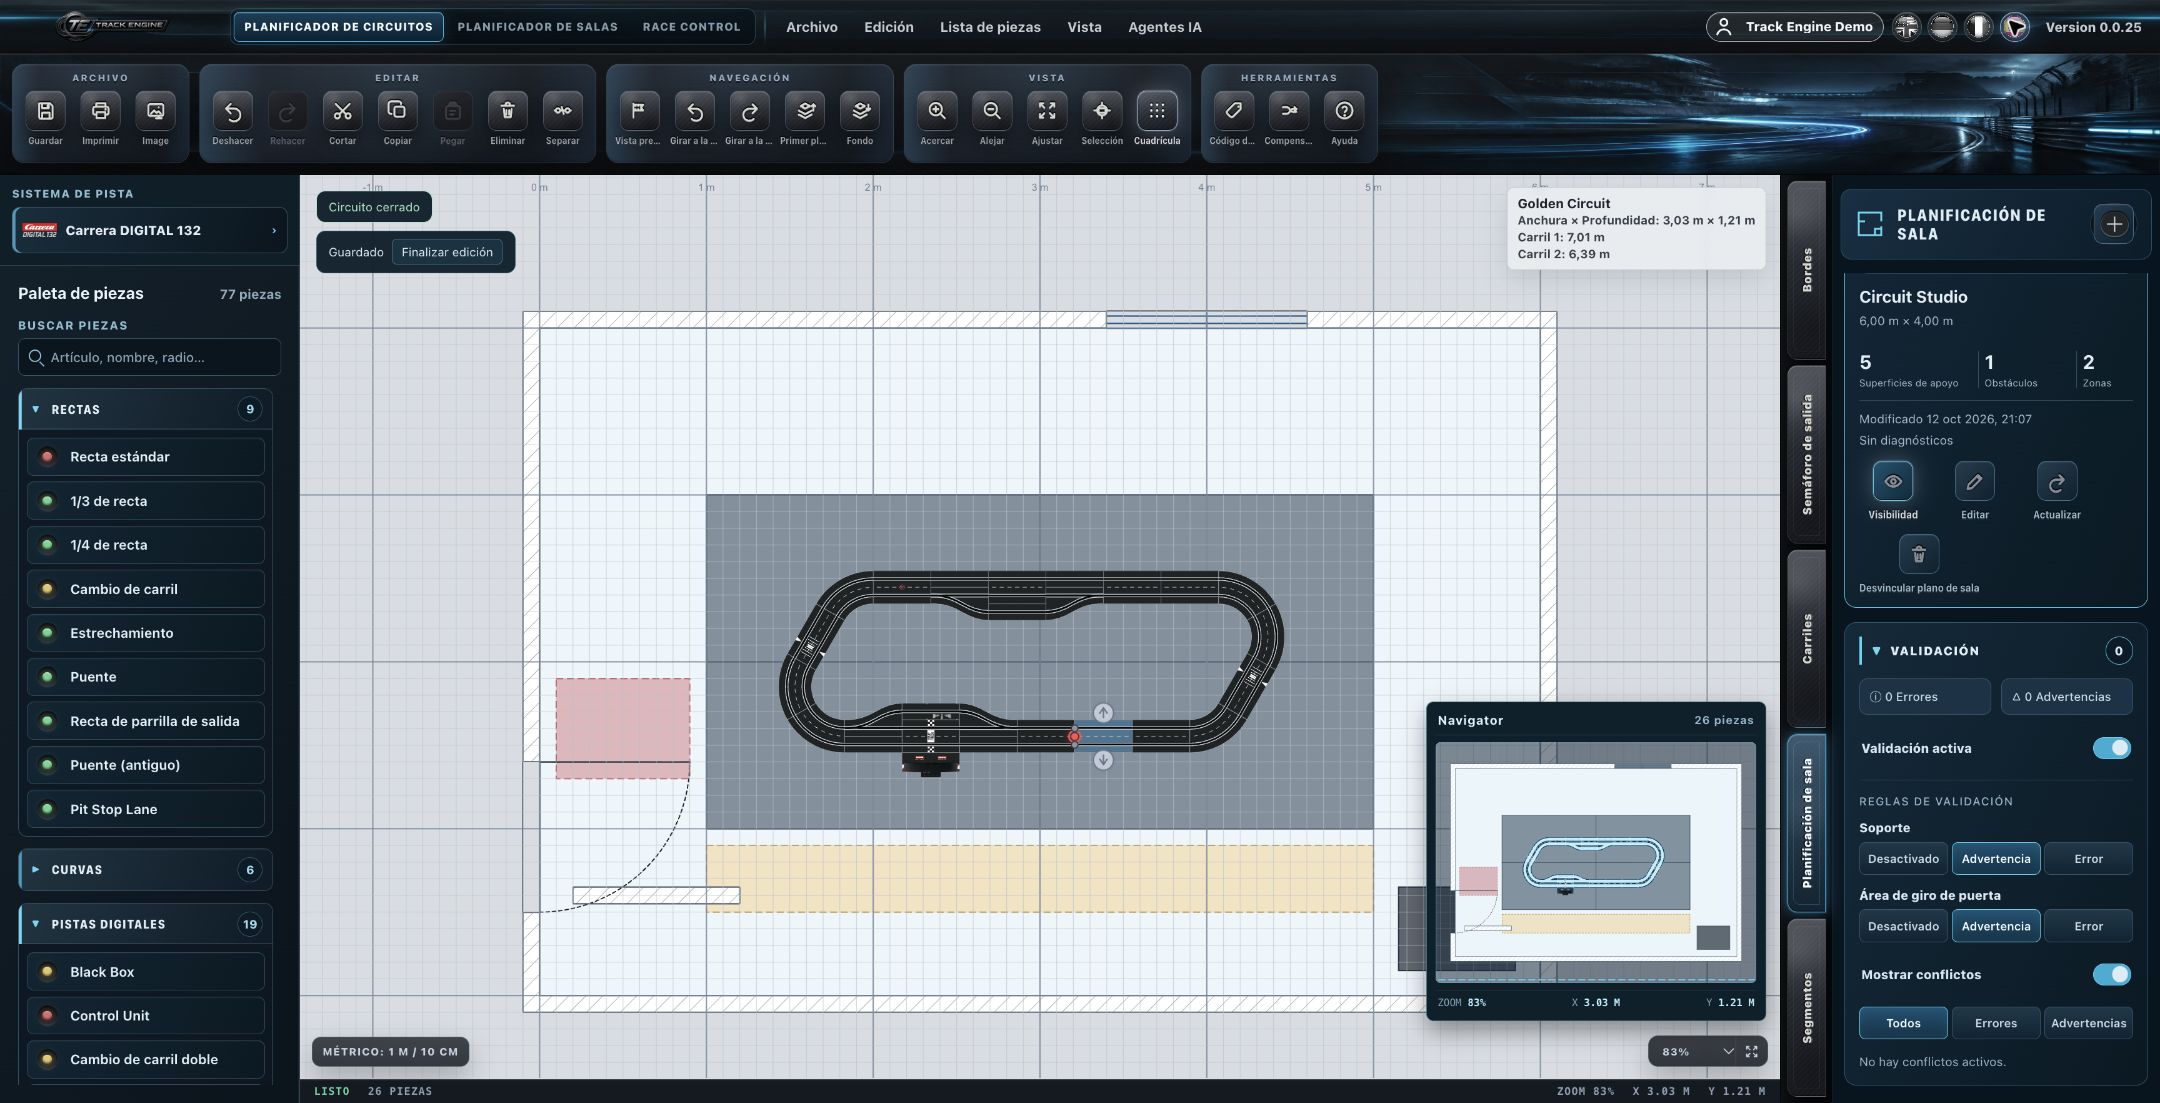Image resolution: width=2160 pixels, height=1103 pixels.
Task: Zoom out with the Alejar icon
Action: 992,111
